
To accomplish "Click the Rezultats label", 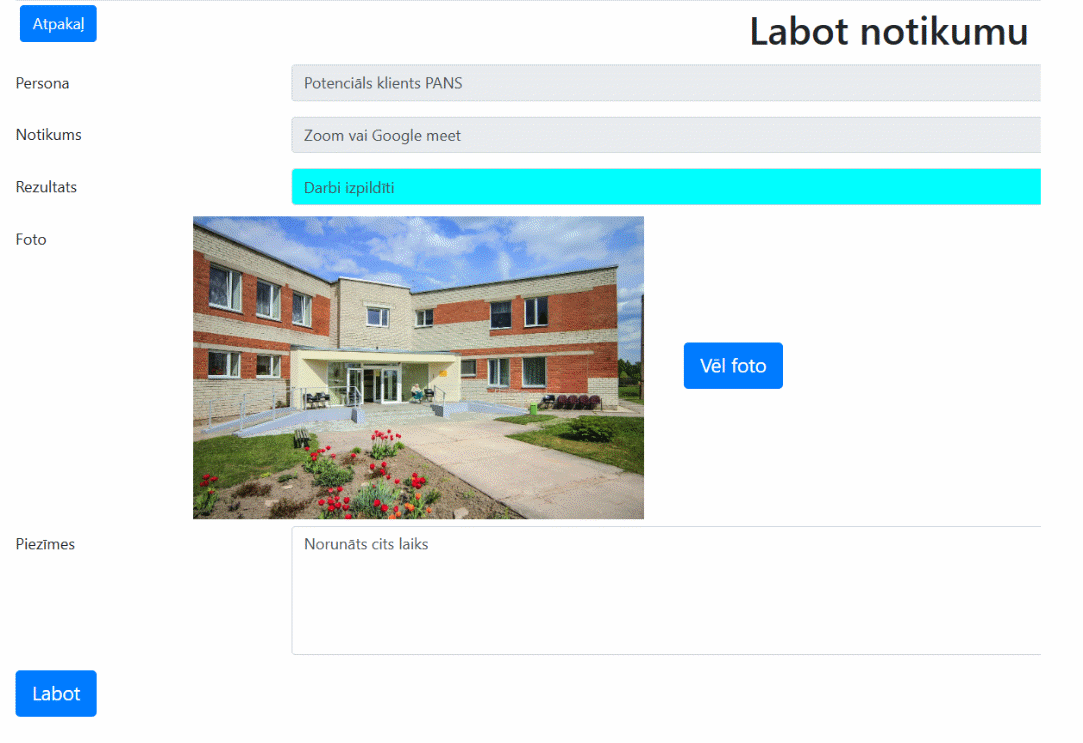I will tap(46, 187).
